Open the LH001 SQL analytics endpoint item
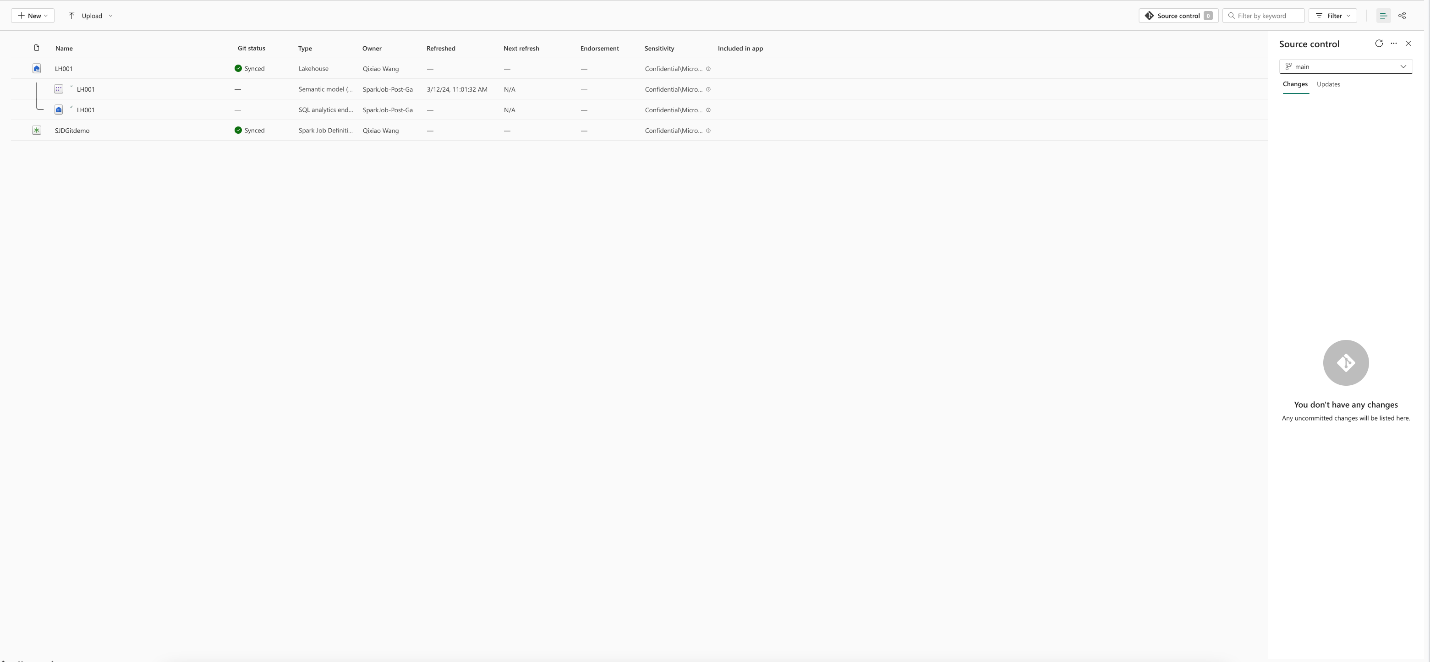The width and height of the screenshot is (1430, 662). tap(86, 110)
